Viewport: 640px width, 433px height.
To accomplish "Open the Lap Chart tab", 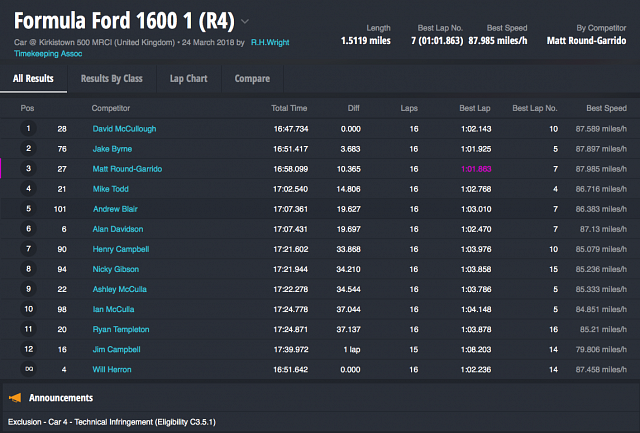I will [187, 78].
